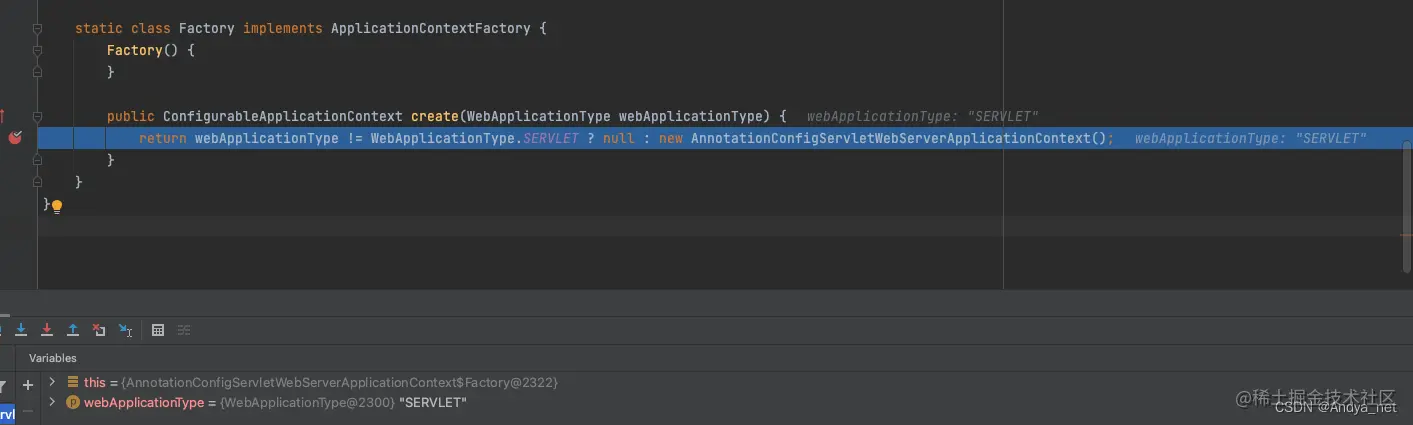
Task: Click AnnotationConfigServletWebServerApplicationContext$Factory@2322 value
Action: [x=339, y=382]
